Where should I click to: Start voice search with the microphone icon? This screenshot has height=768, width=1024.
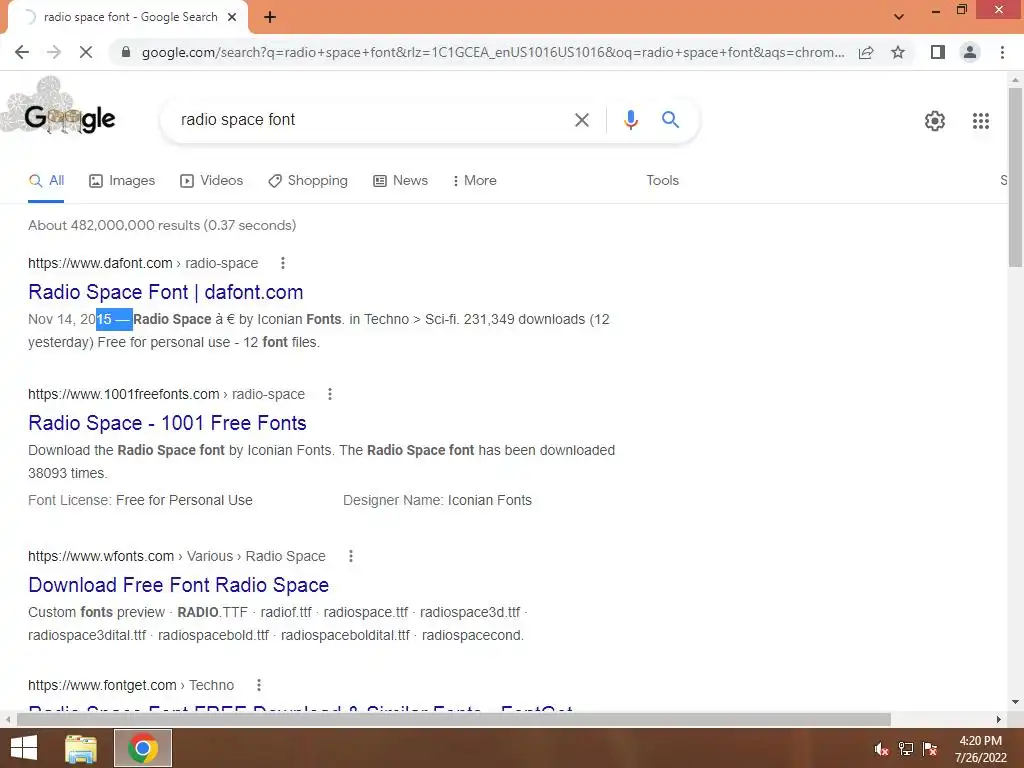tap(630, 120)
